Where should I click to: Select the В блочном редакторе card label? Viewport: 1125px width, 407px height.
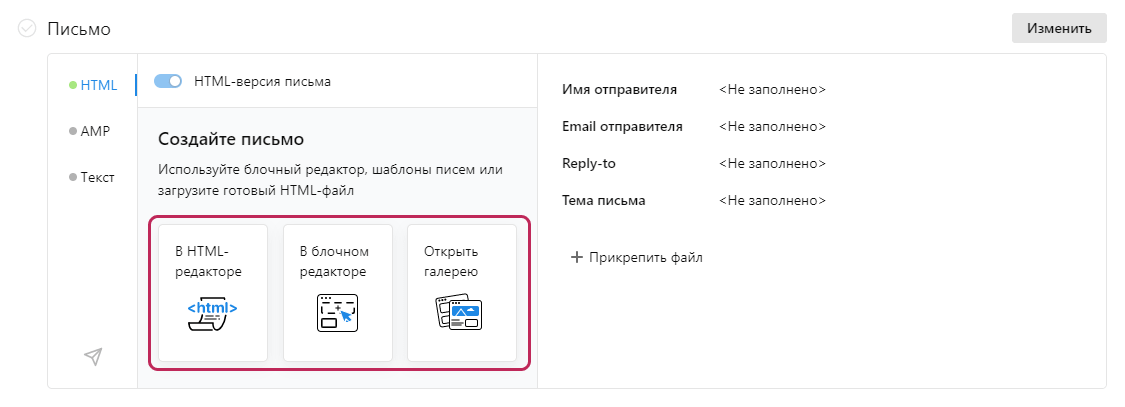coord(334,261)
